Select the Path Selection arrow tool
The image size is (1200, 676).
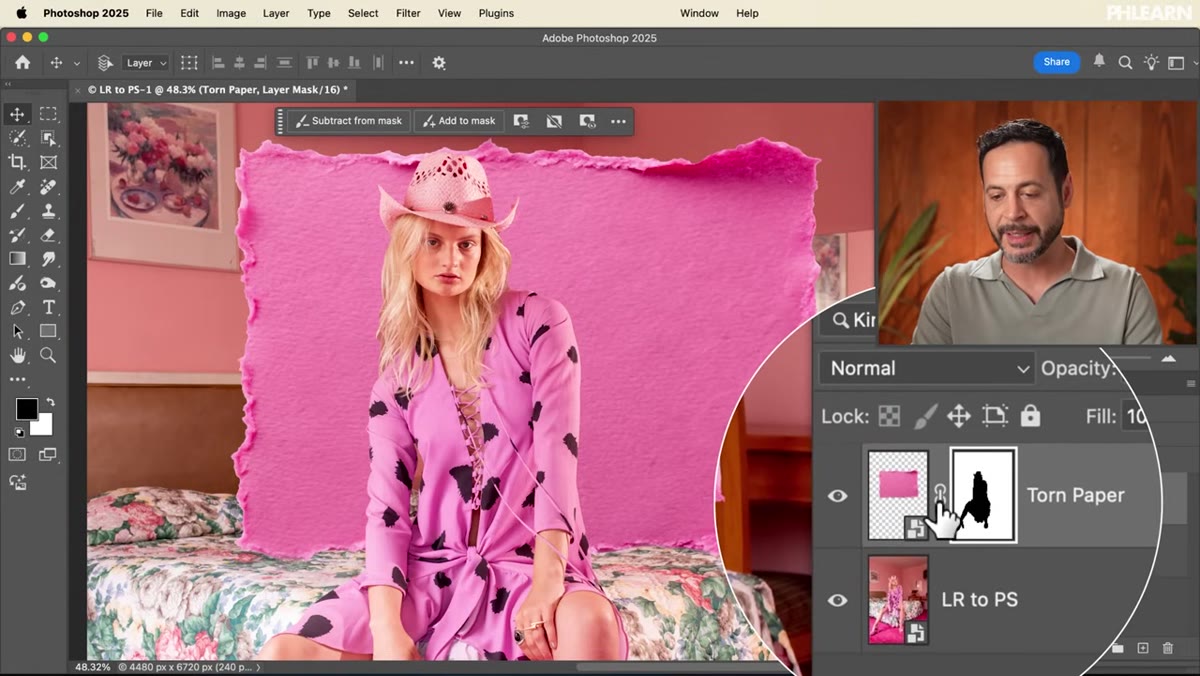click(17, 331)
